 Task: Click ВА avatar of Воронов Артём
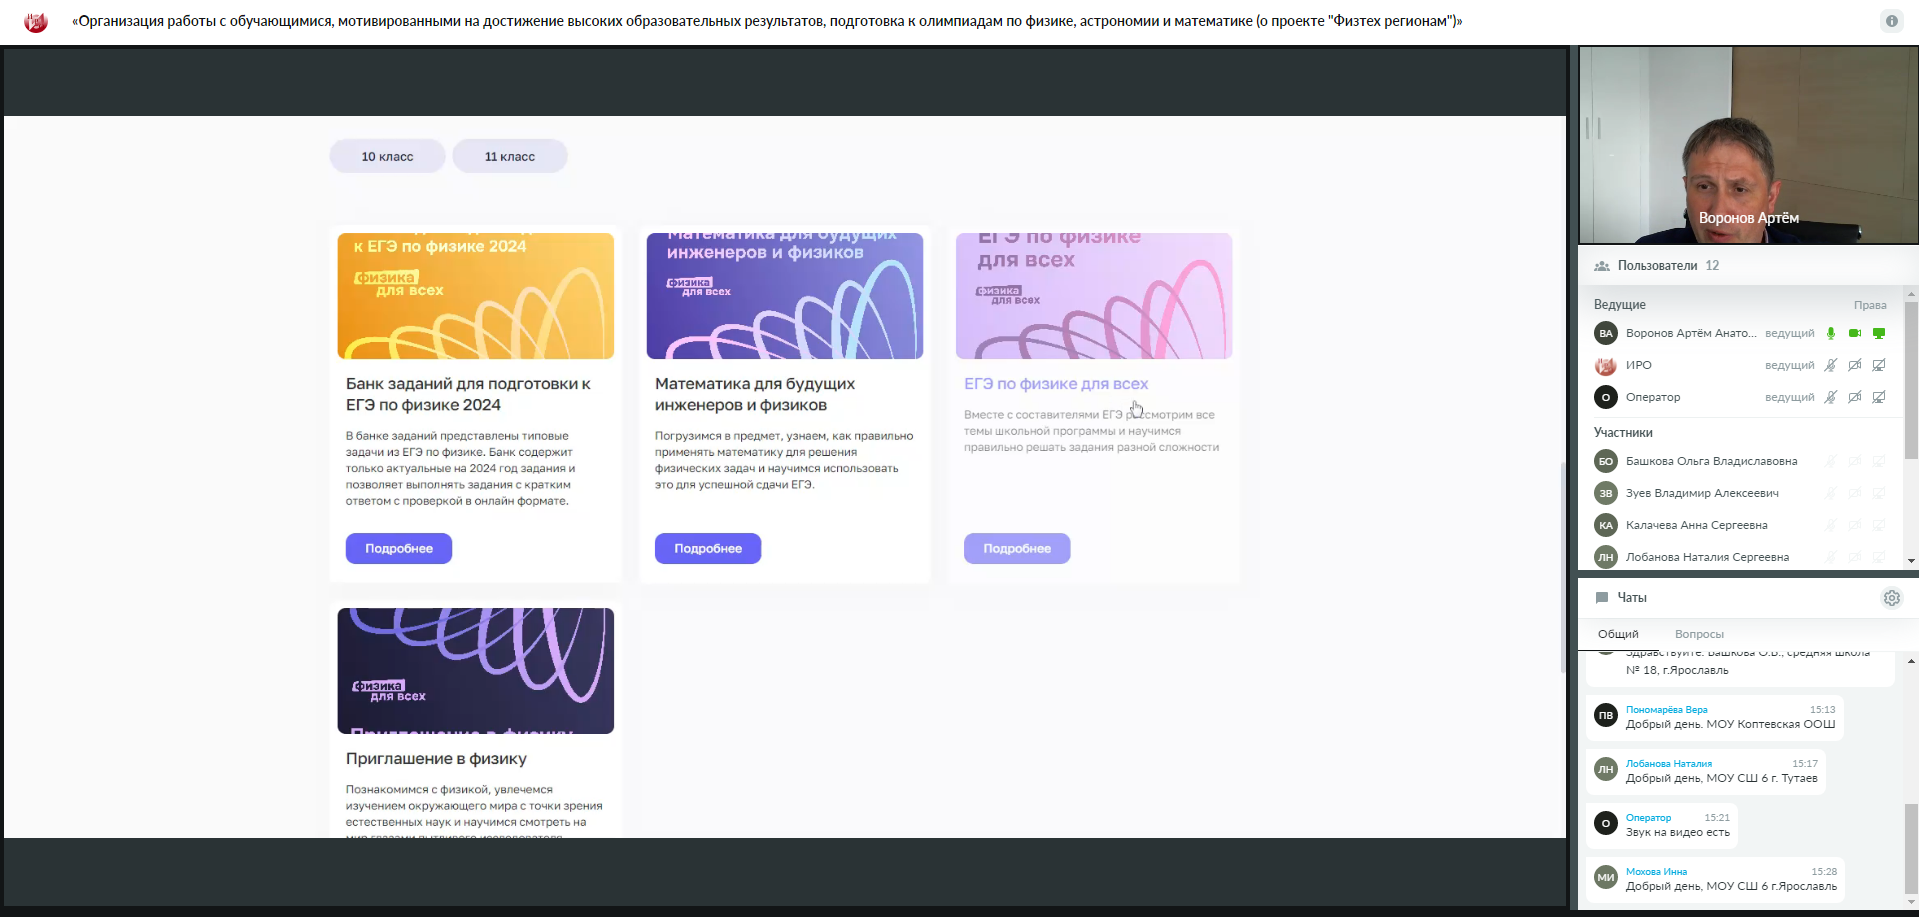(x=1606, y=334)
